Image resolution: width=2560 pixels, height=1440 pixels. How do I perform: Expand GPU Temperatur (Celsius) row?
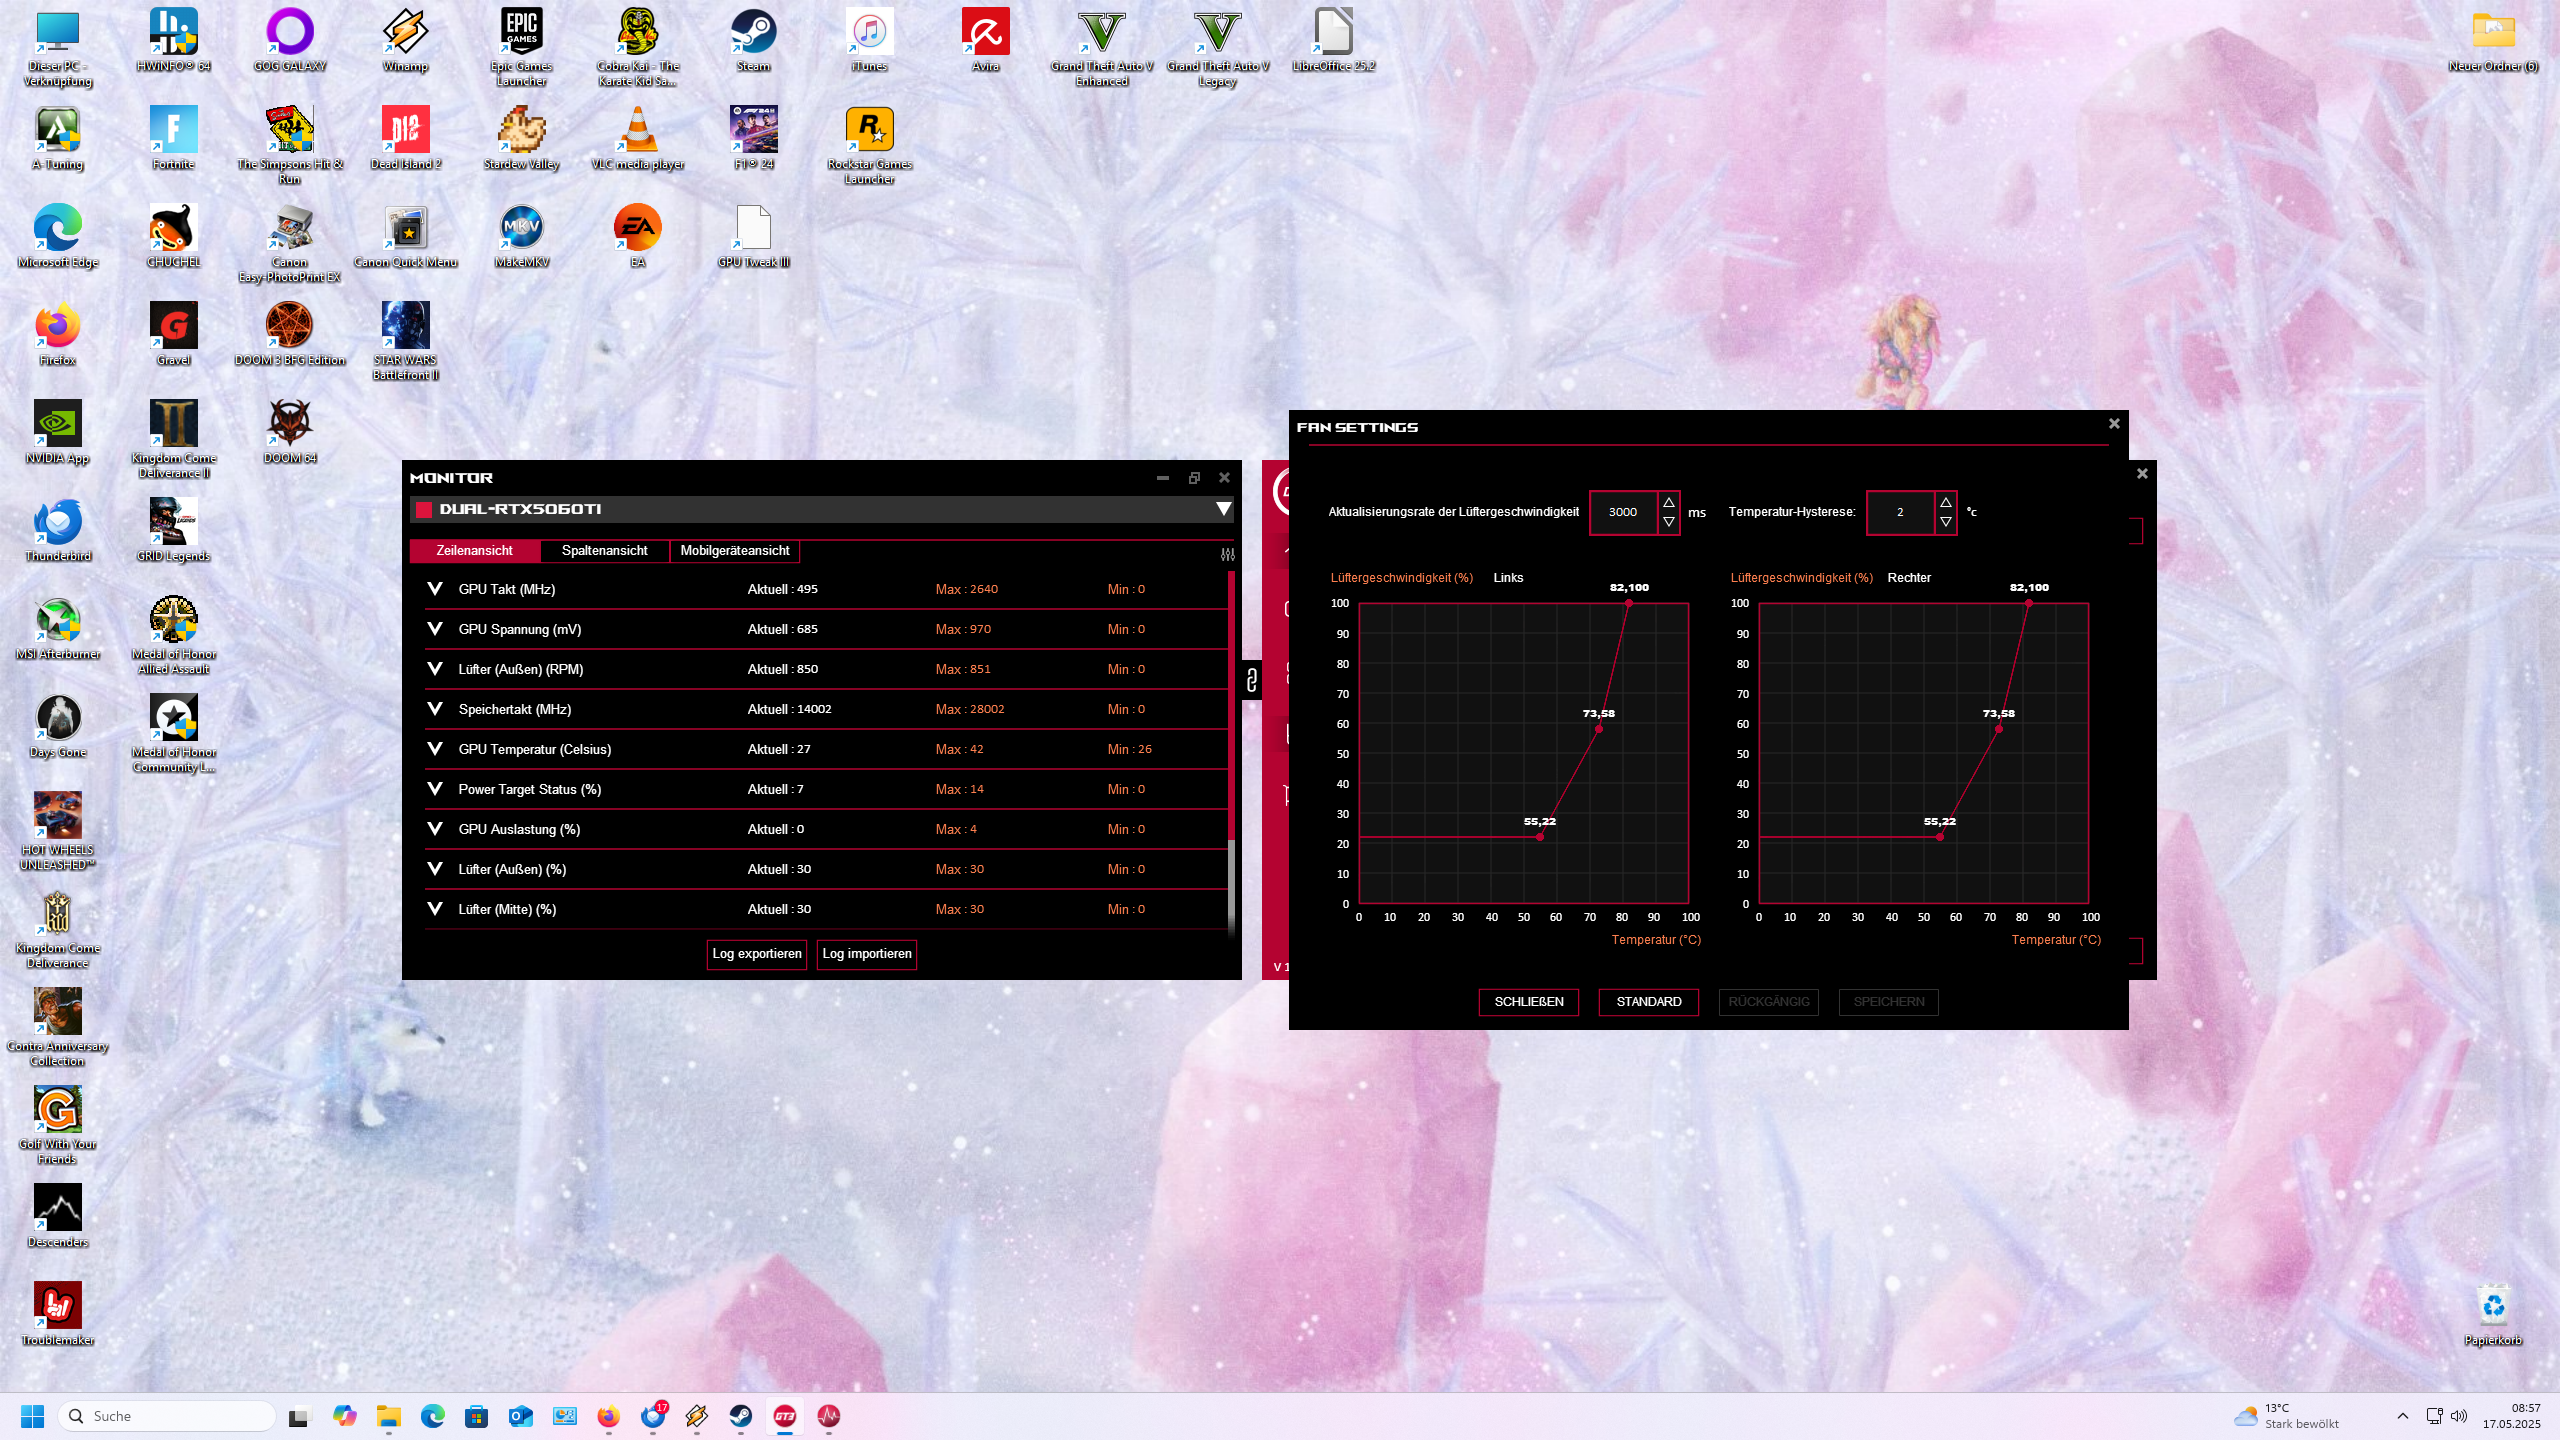[435, 749]
